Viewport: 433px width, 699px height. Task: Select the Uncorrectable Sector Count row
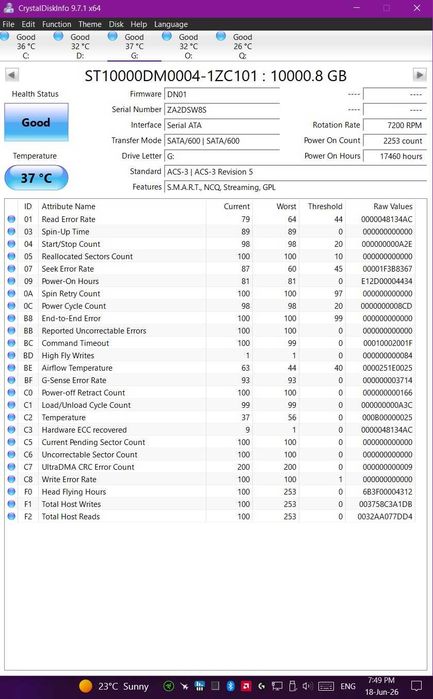point(210,455)
